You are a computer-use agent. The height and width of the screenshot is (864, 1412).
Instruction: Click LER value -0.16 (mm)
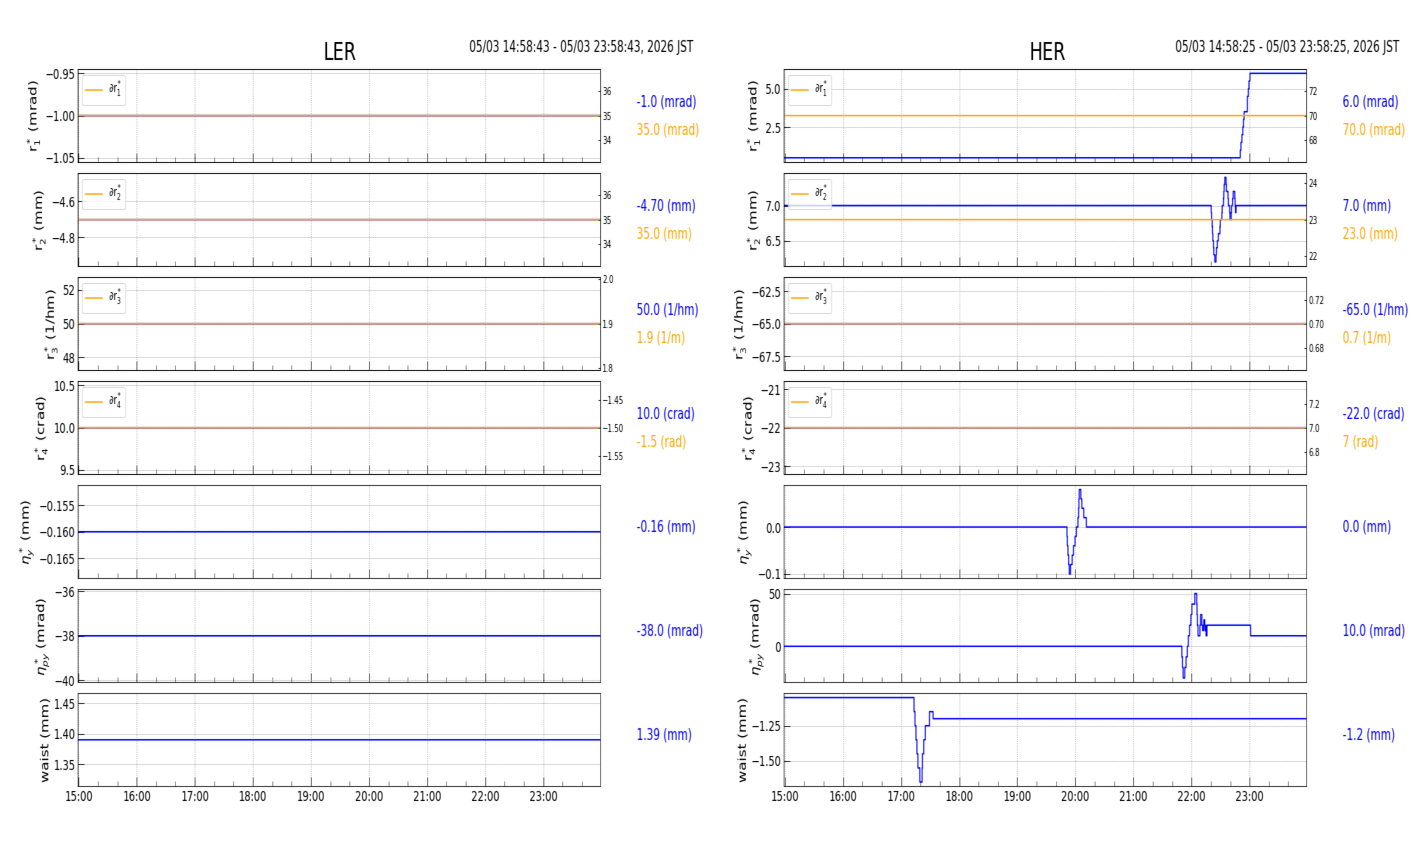point(664,527)
